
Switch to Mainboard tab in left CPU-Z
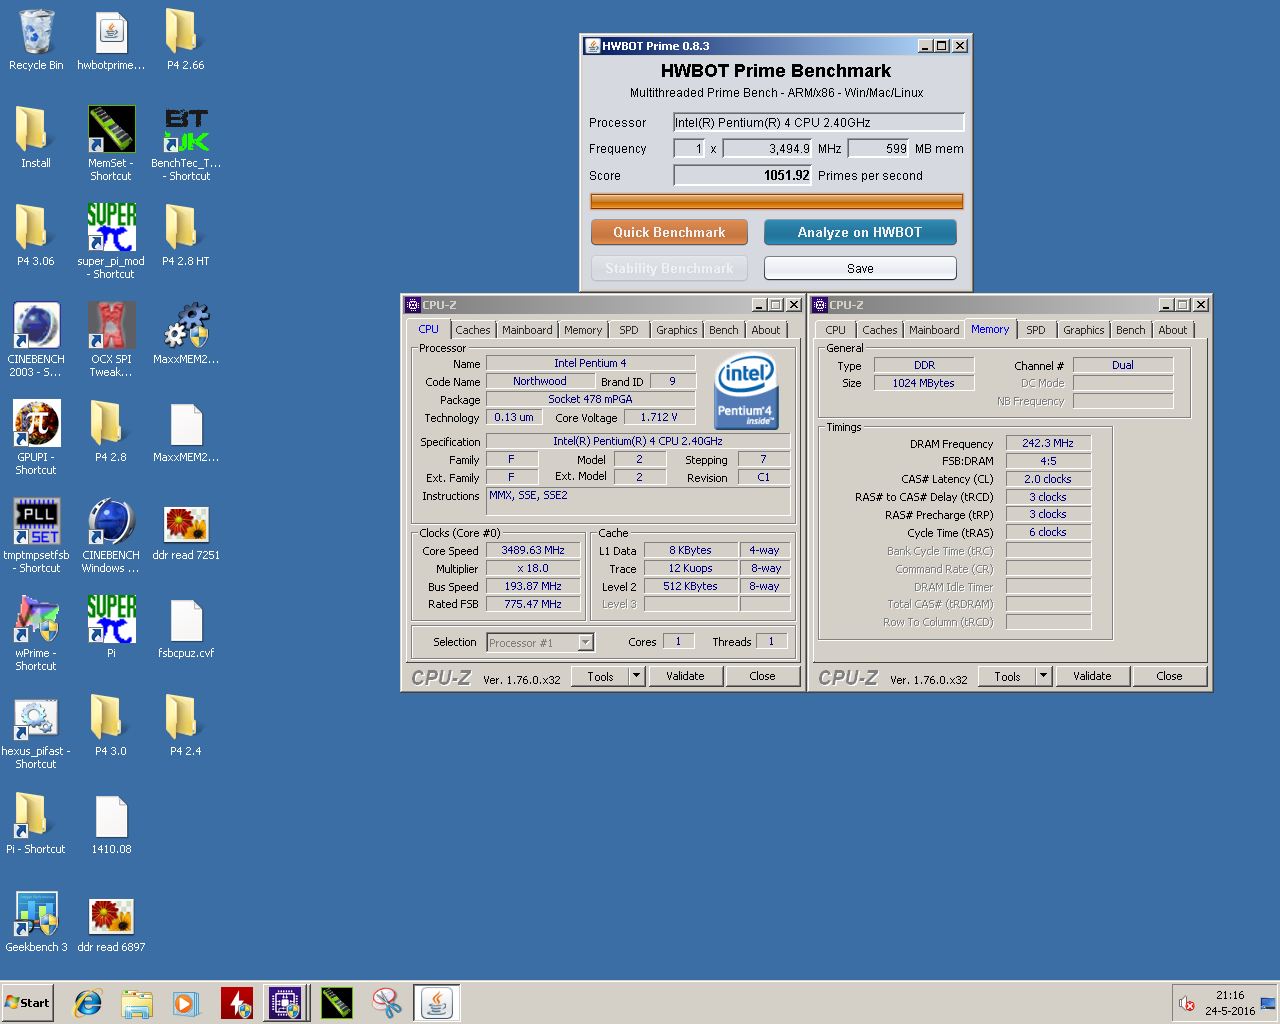coord(527,330)
